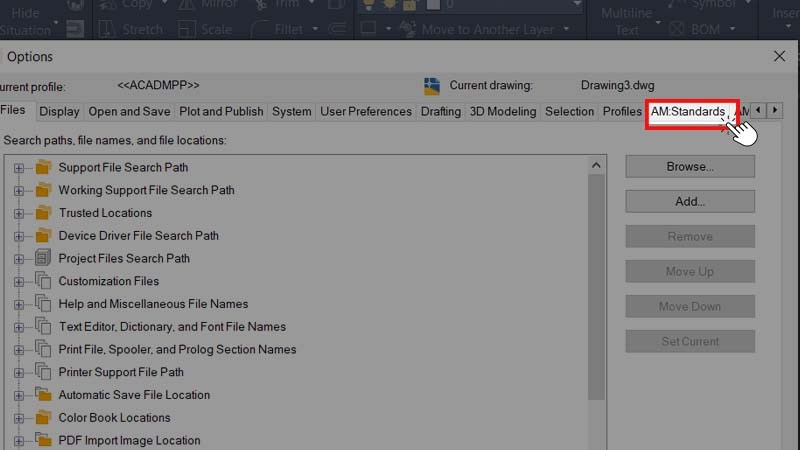Click the tree list vertical scrollbar thumb
The height and width of the screenshot is (450, 800).
pos(596,287)
